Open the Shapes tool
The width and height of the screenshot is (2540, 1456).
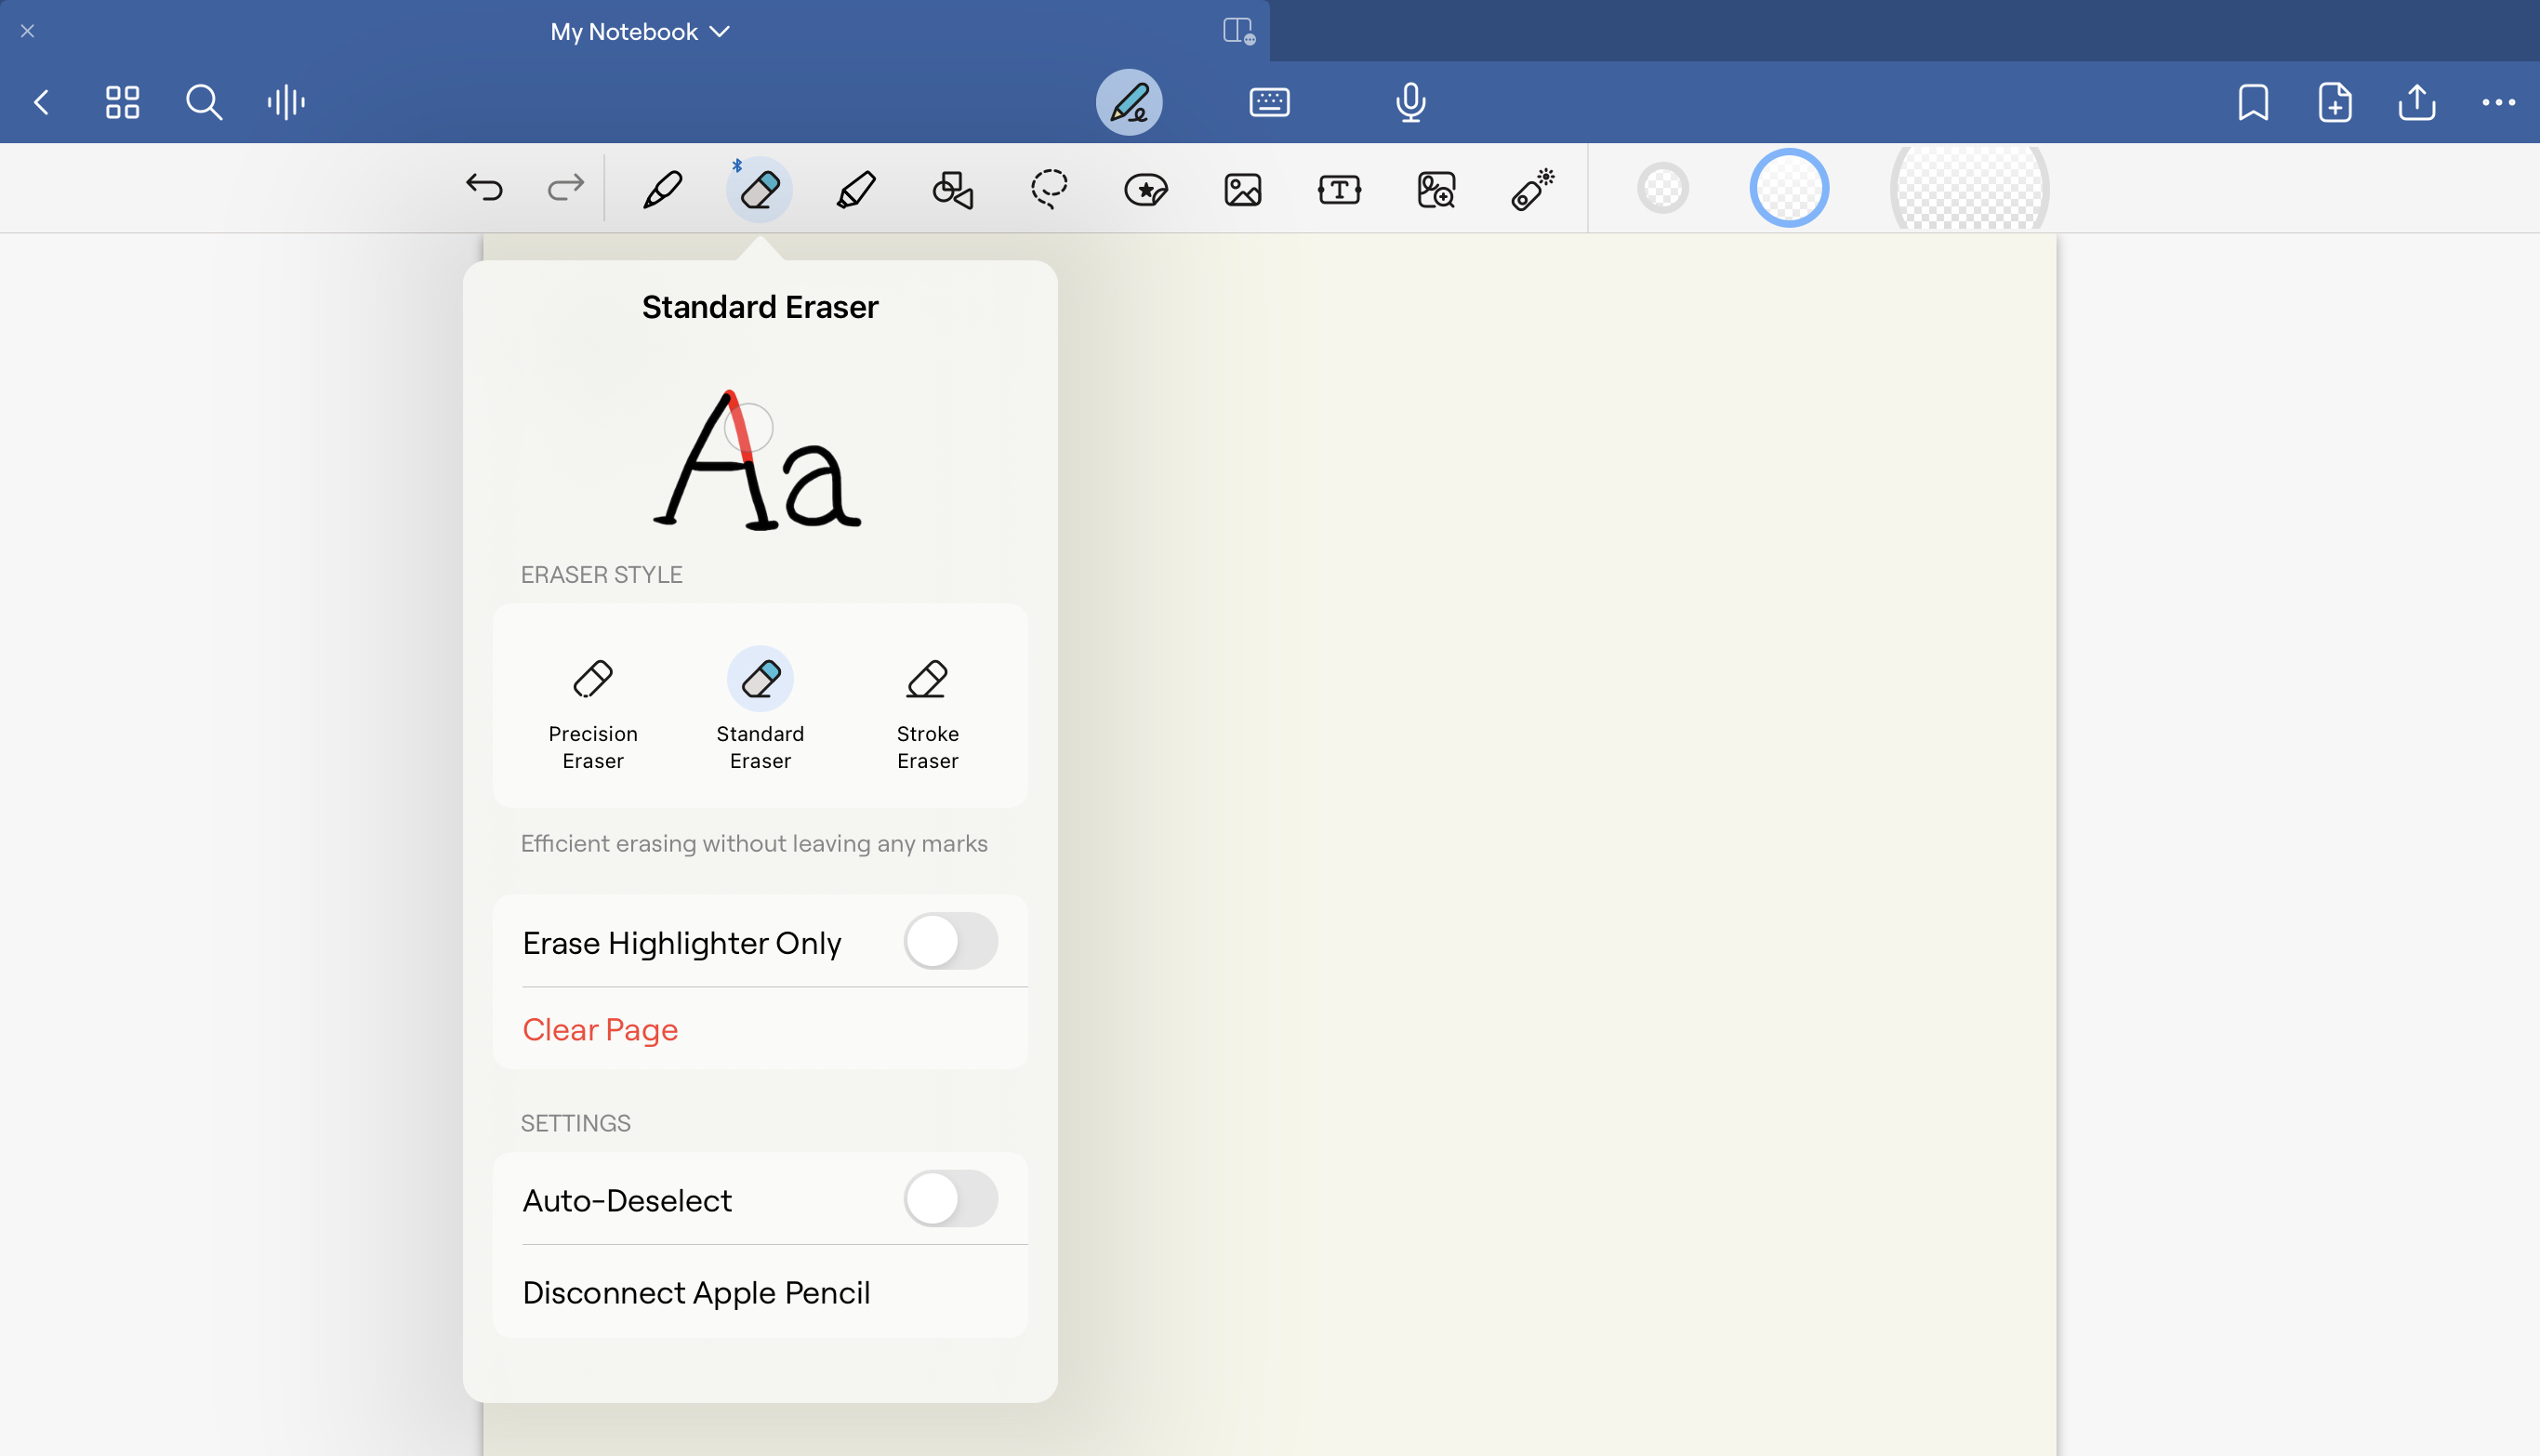coord(951,188)
